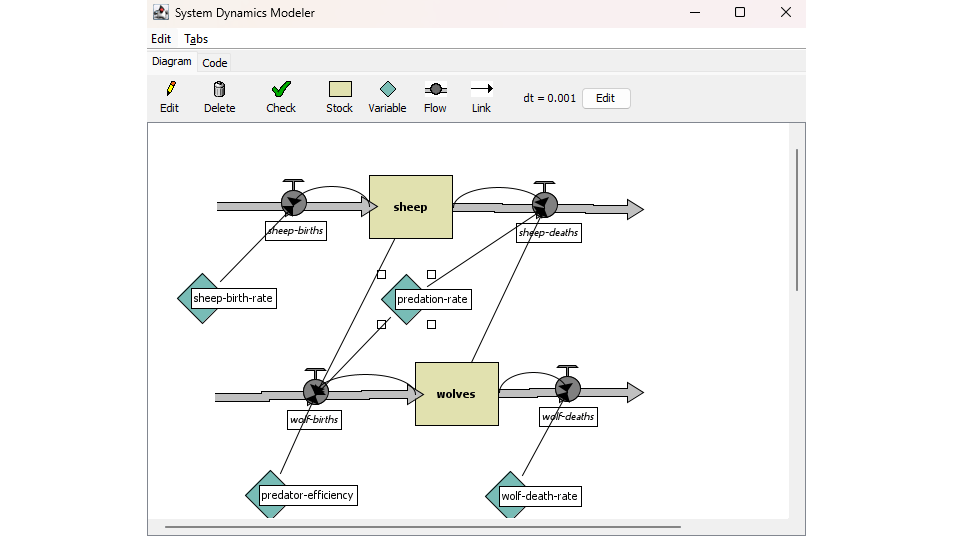Click the predation-rate label
This screenshot has width=953, height=536.
pyautogui.click(x=433, y=299)
